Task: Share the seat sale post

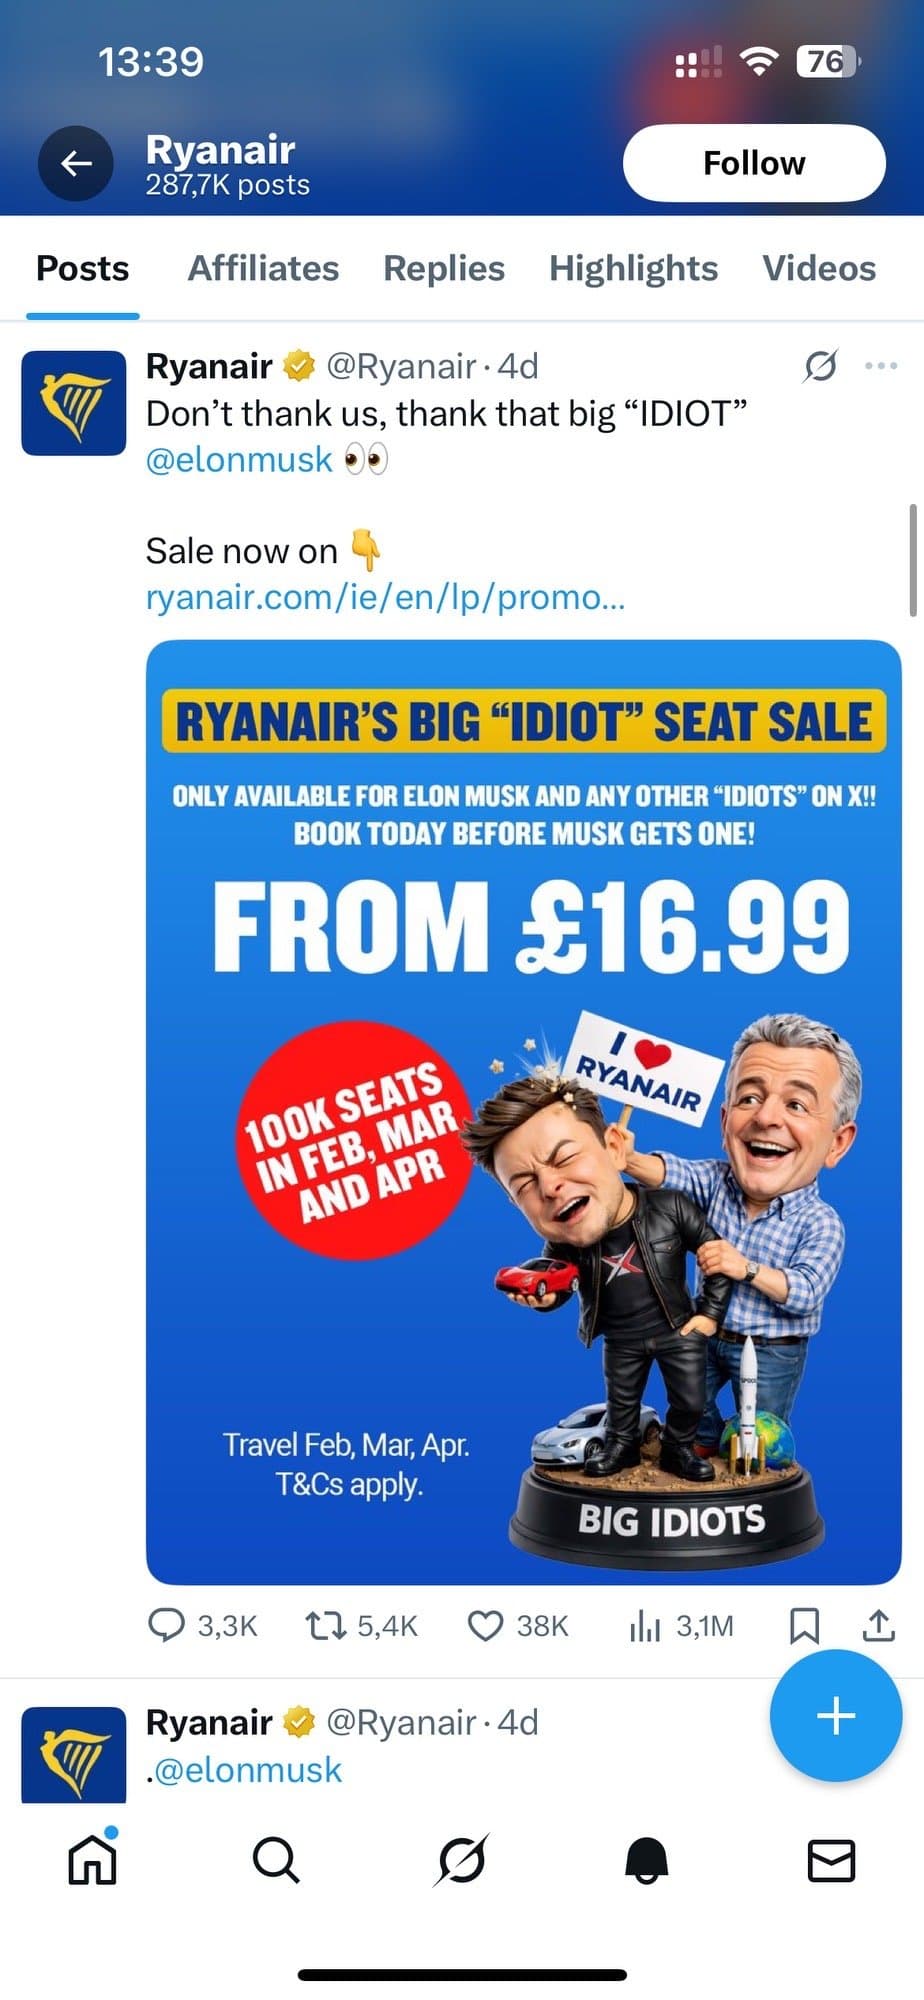Action: point(878,1626)
